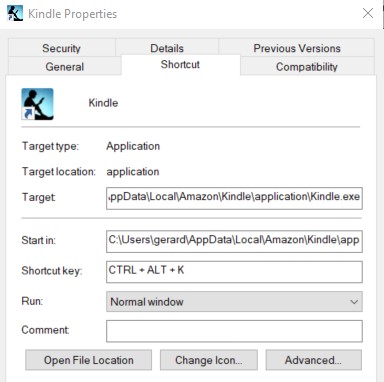
Task: Close the Kindle Properties dialog
Action: pos(368,13)
